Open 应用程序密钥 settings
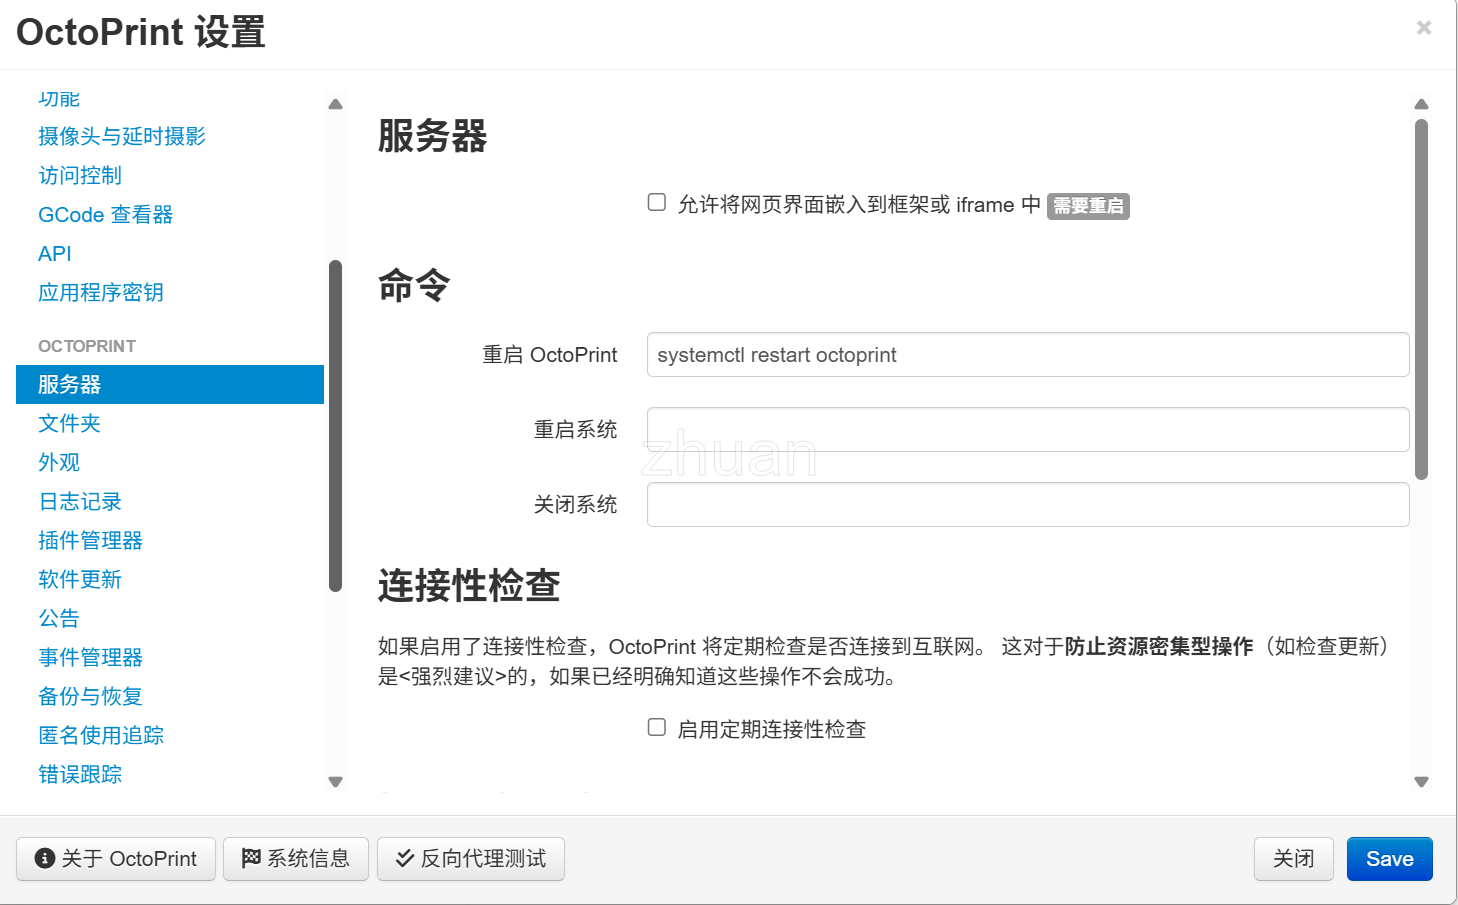 click(x=101, y=292)
